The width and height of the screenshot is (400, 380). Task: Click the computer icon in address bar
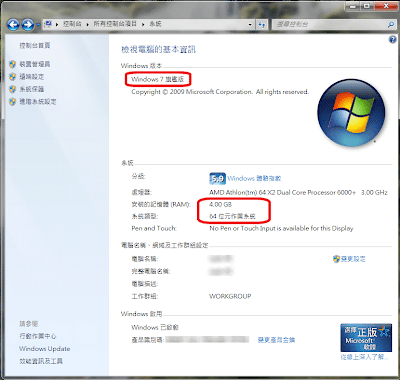tap(48, 24)
